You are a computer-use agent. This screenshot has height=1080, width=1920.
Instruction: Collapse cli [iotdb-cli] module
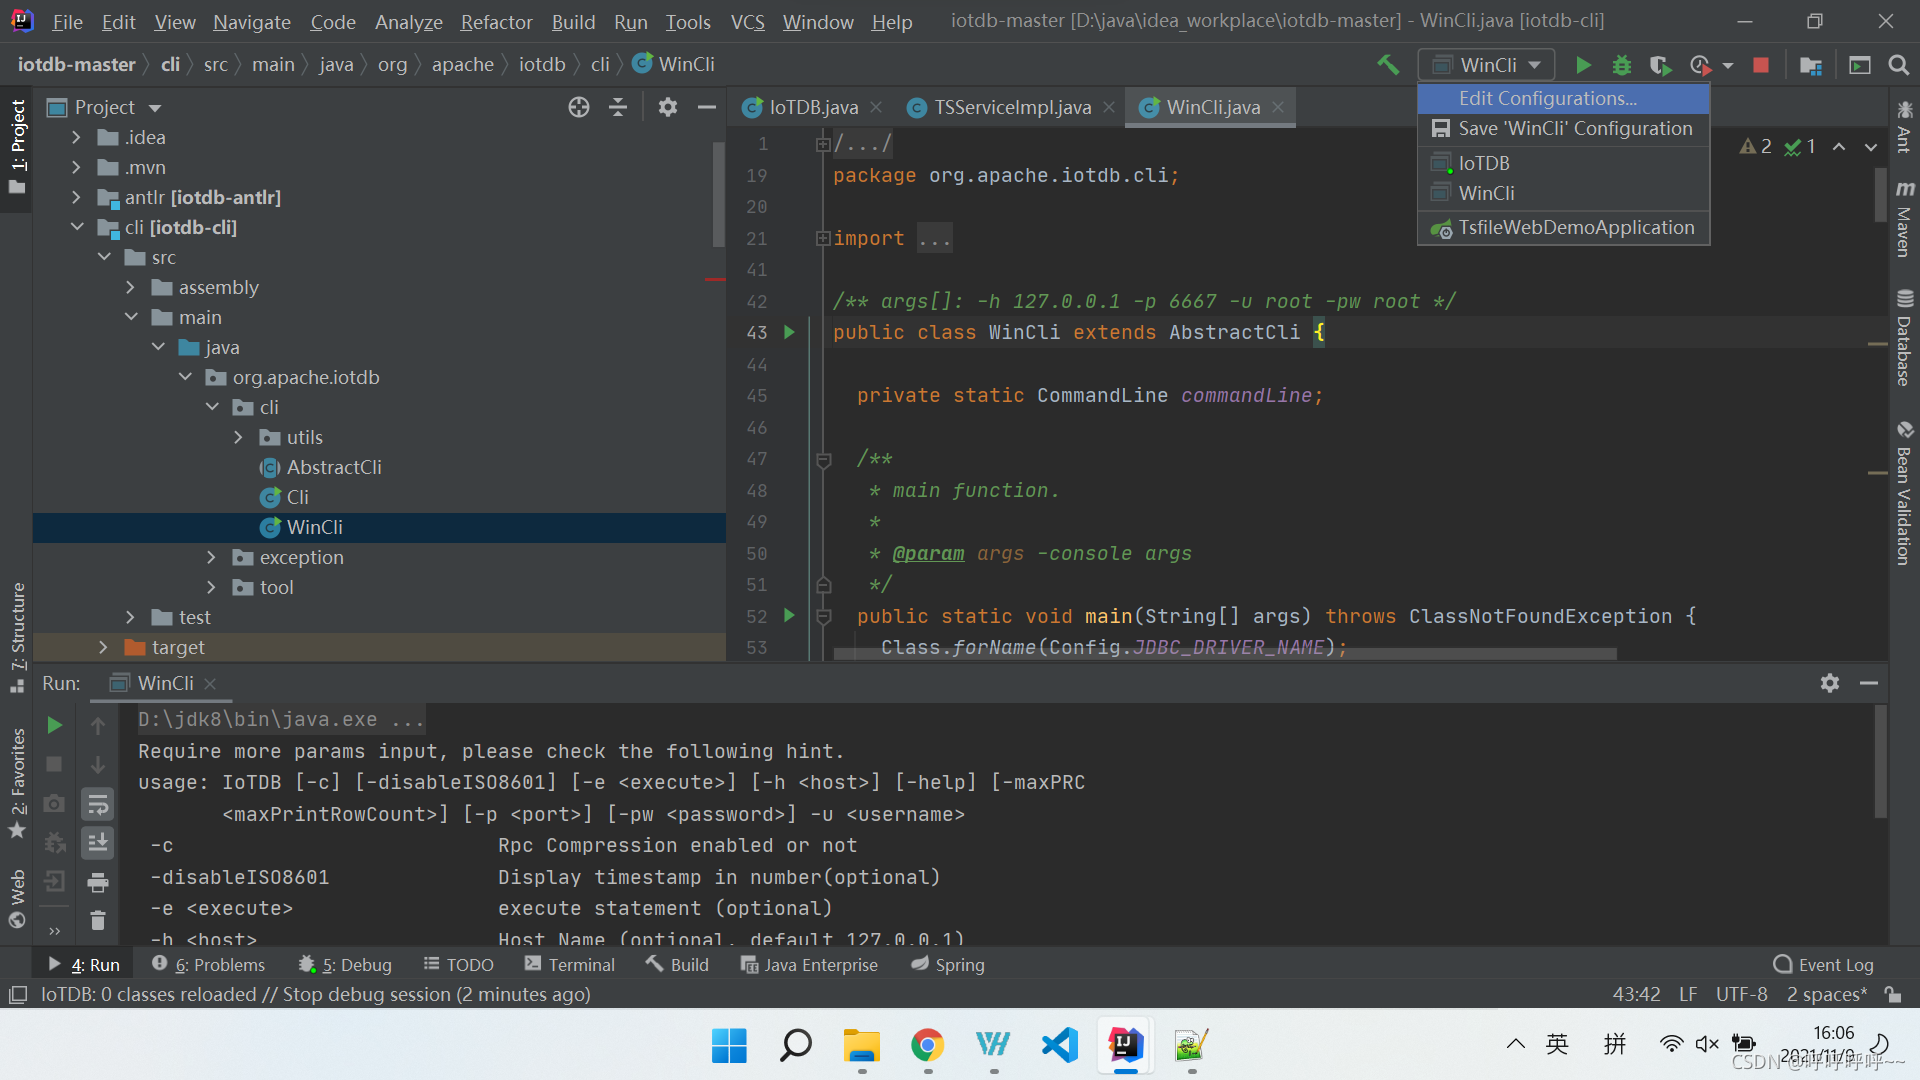77,227
